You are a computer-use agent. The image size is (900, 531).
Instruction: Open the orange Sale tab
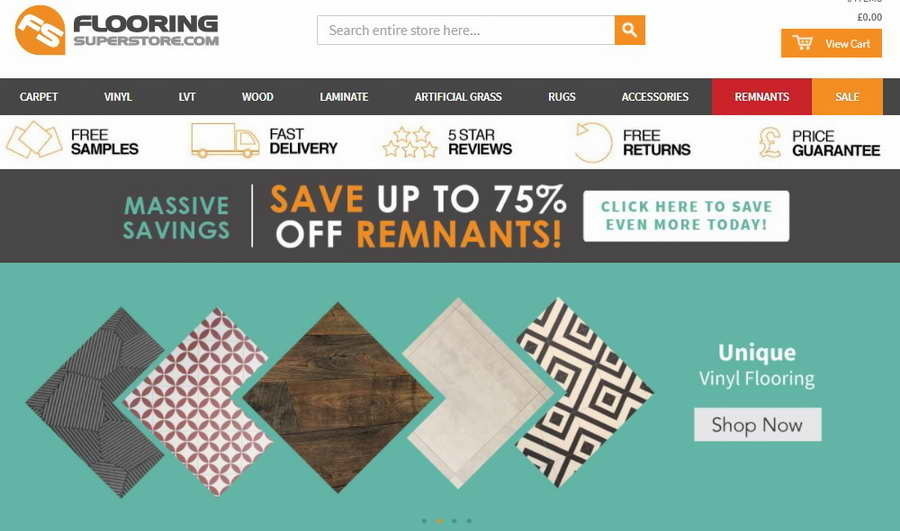click(847, 96)
